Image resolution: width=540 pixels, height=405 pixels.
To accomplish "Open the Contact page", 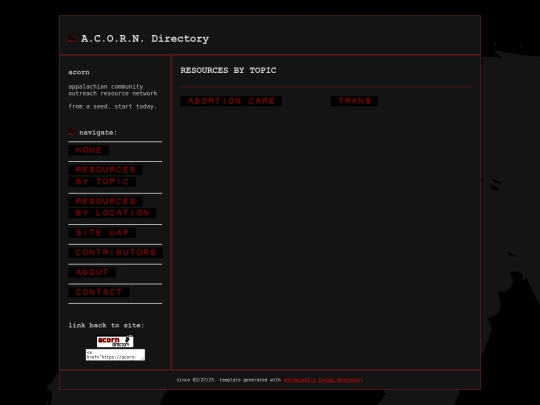I will [x=98, y=292].
